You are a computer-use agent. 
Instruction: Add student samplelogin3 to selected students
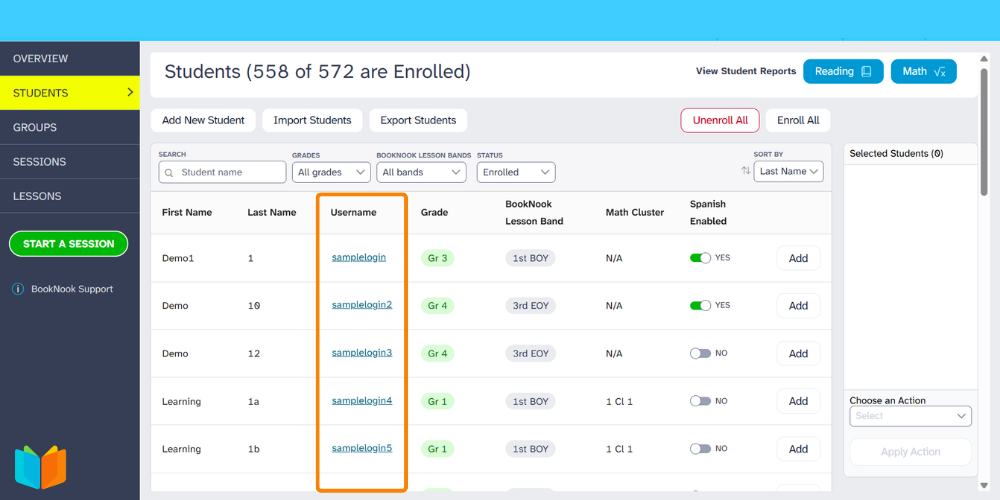[x=798, y=353]
